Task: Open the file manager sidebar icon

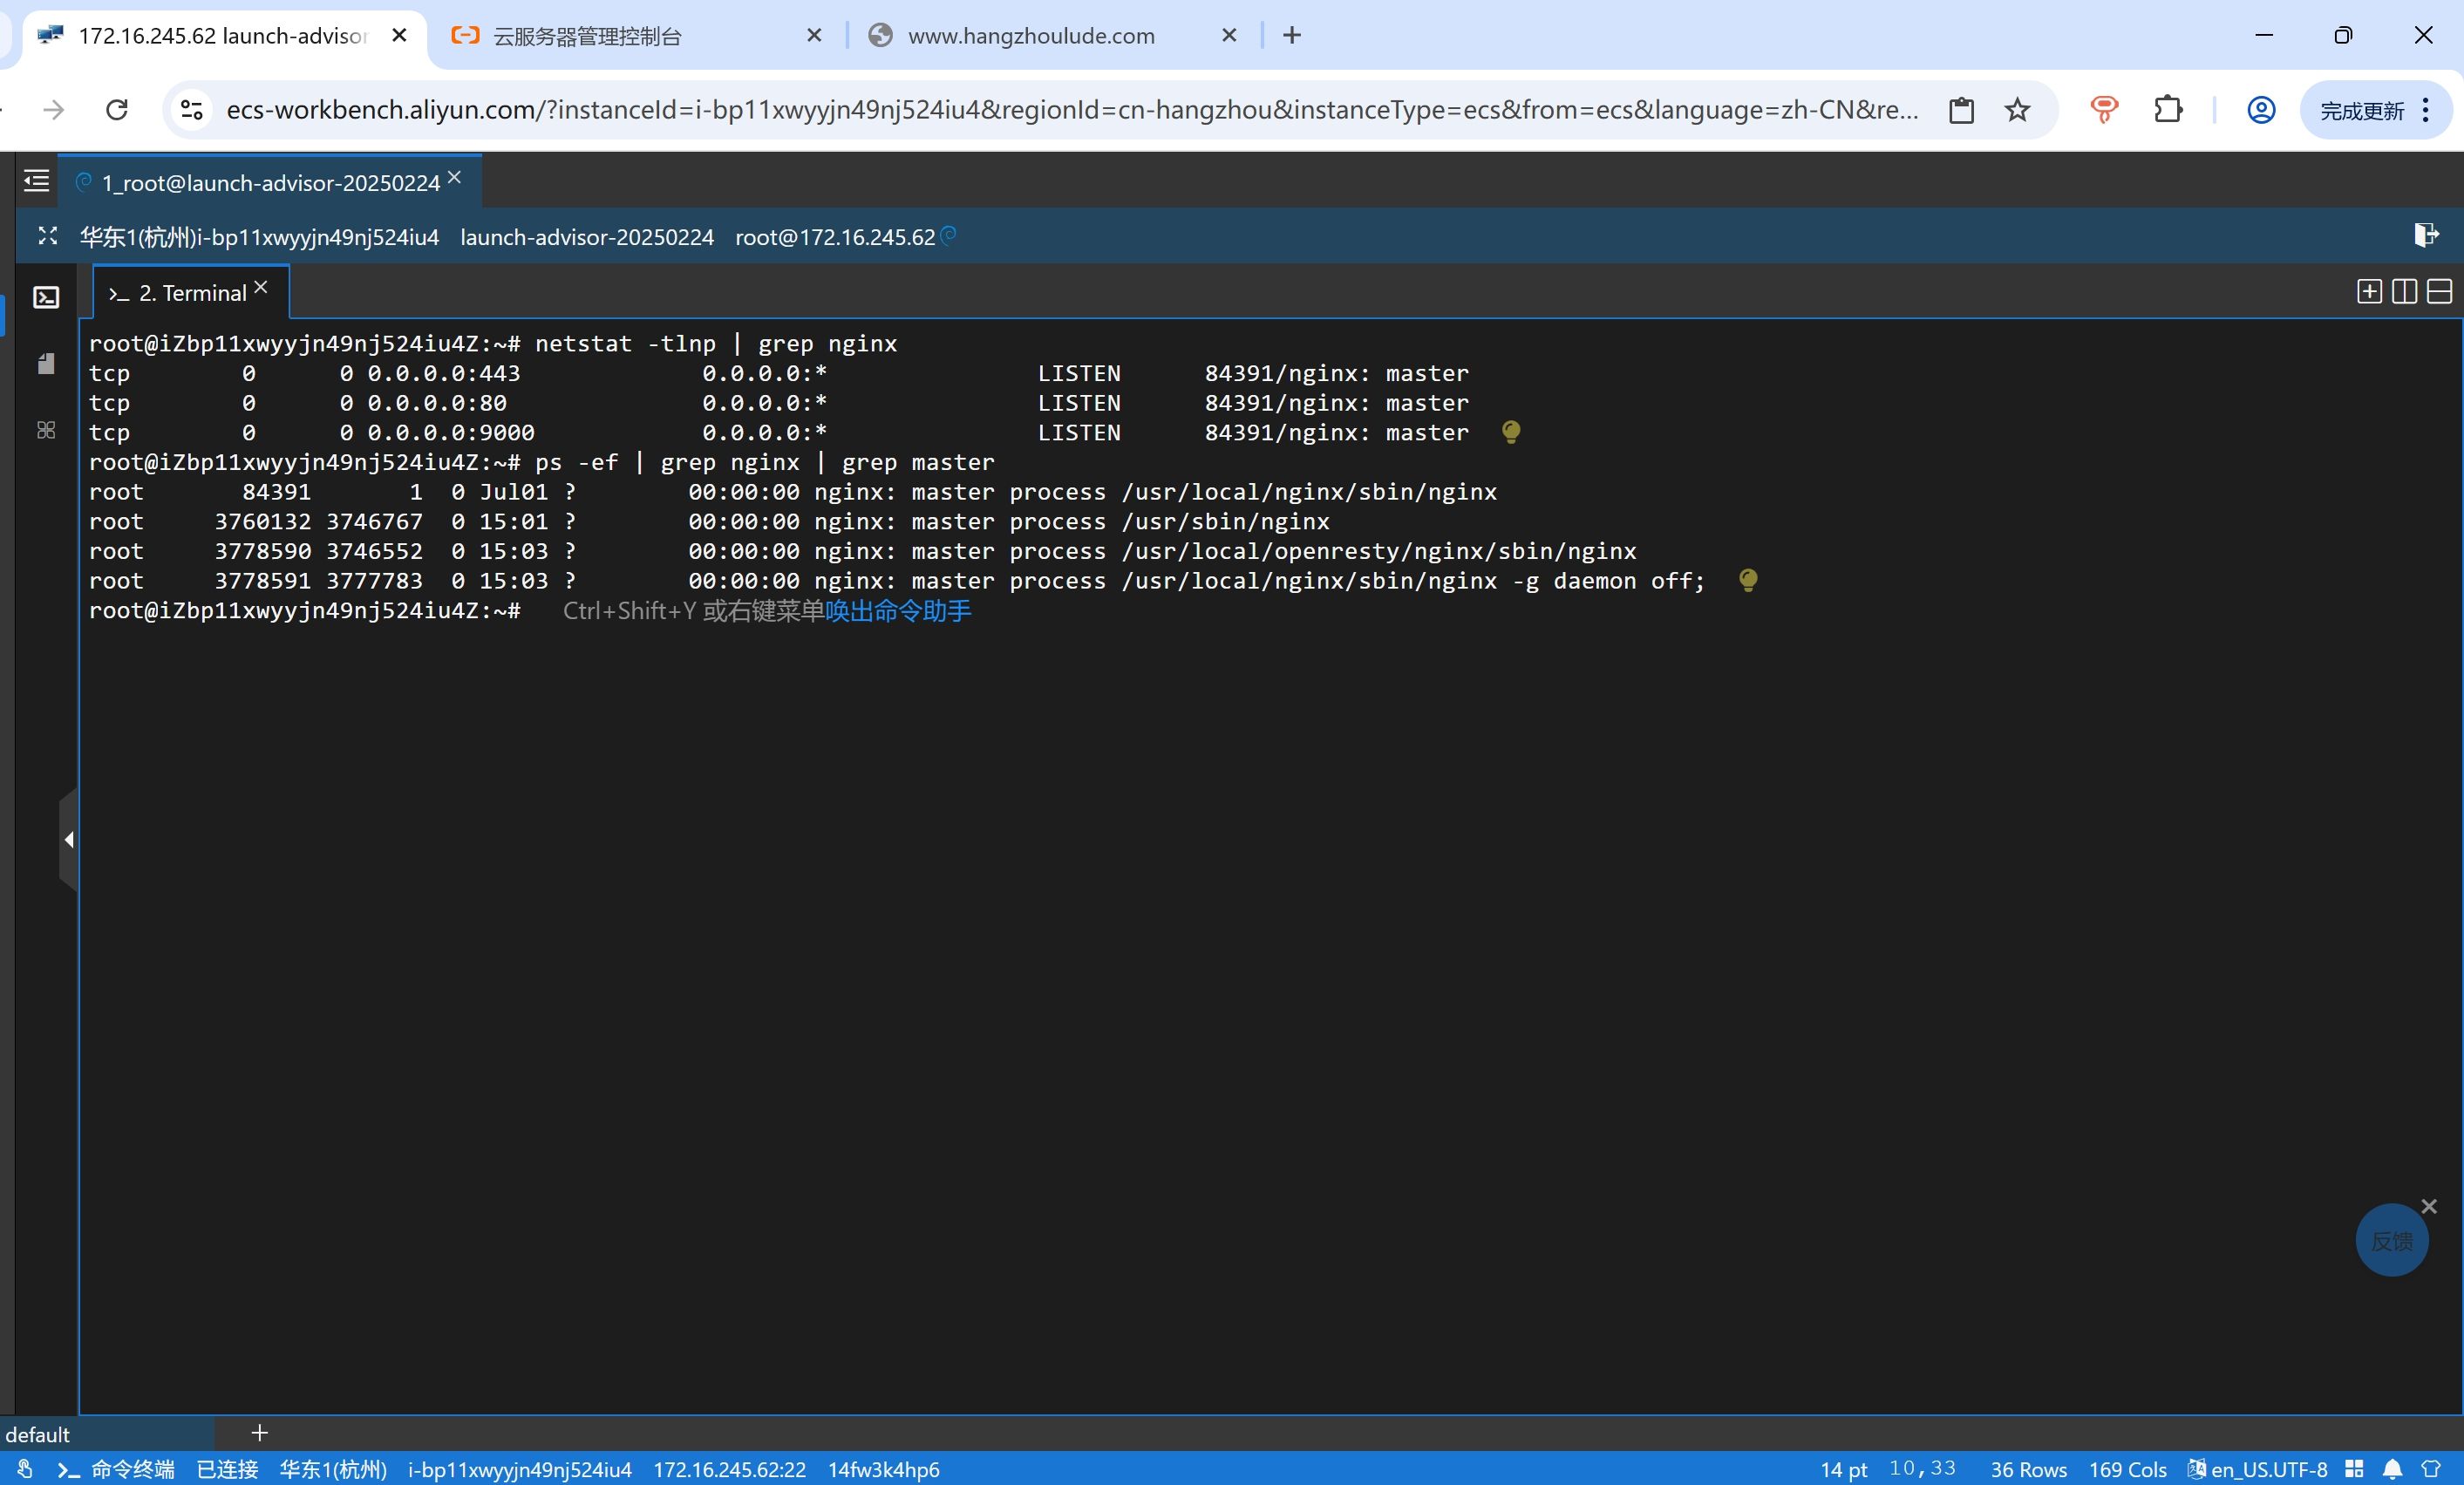Action: tap(46, 364)
